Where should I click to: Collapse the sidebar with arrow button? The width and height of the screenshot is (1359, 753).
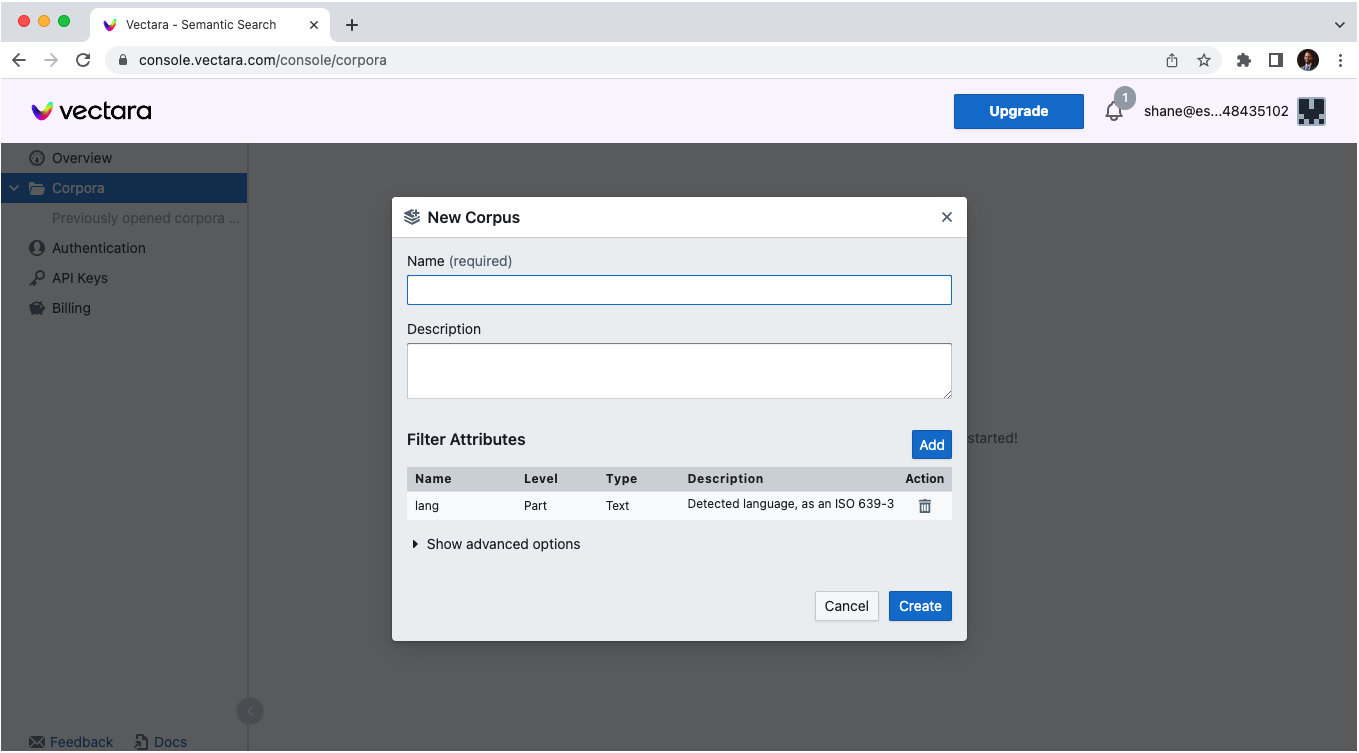click(249, 711)
